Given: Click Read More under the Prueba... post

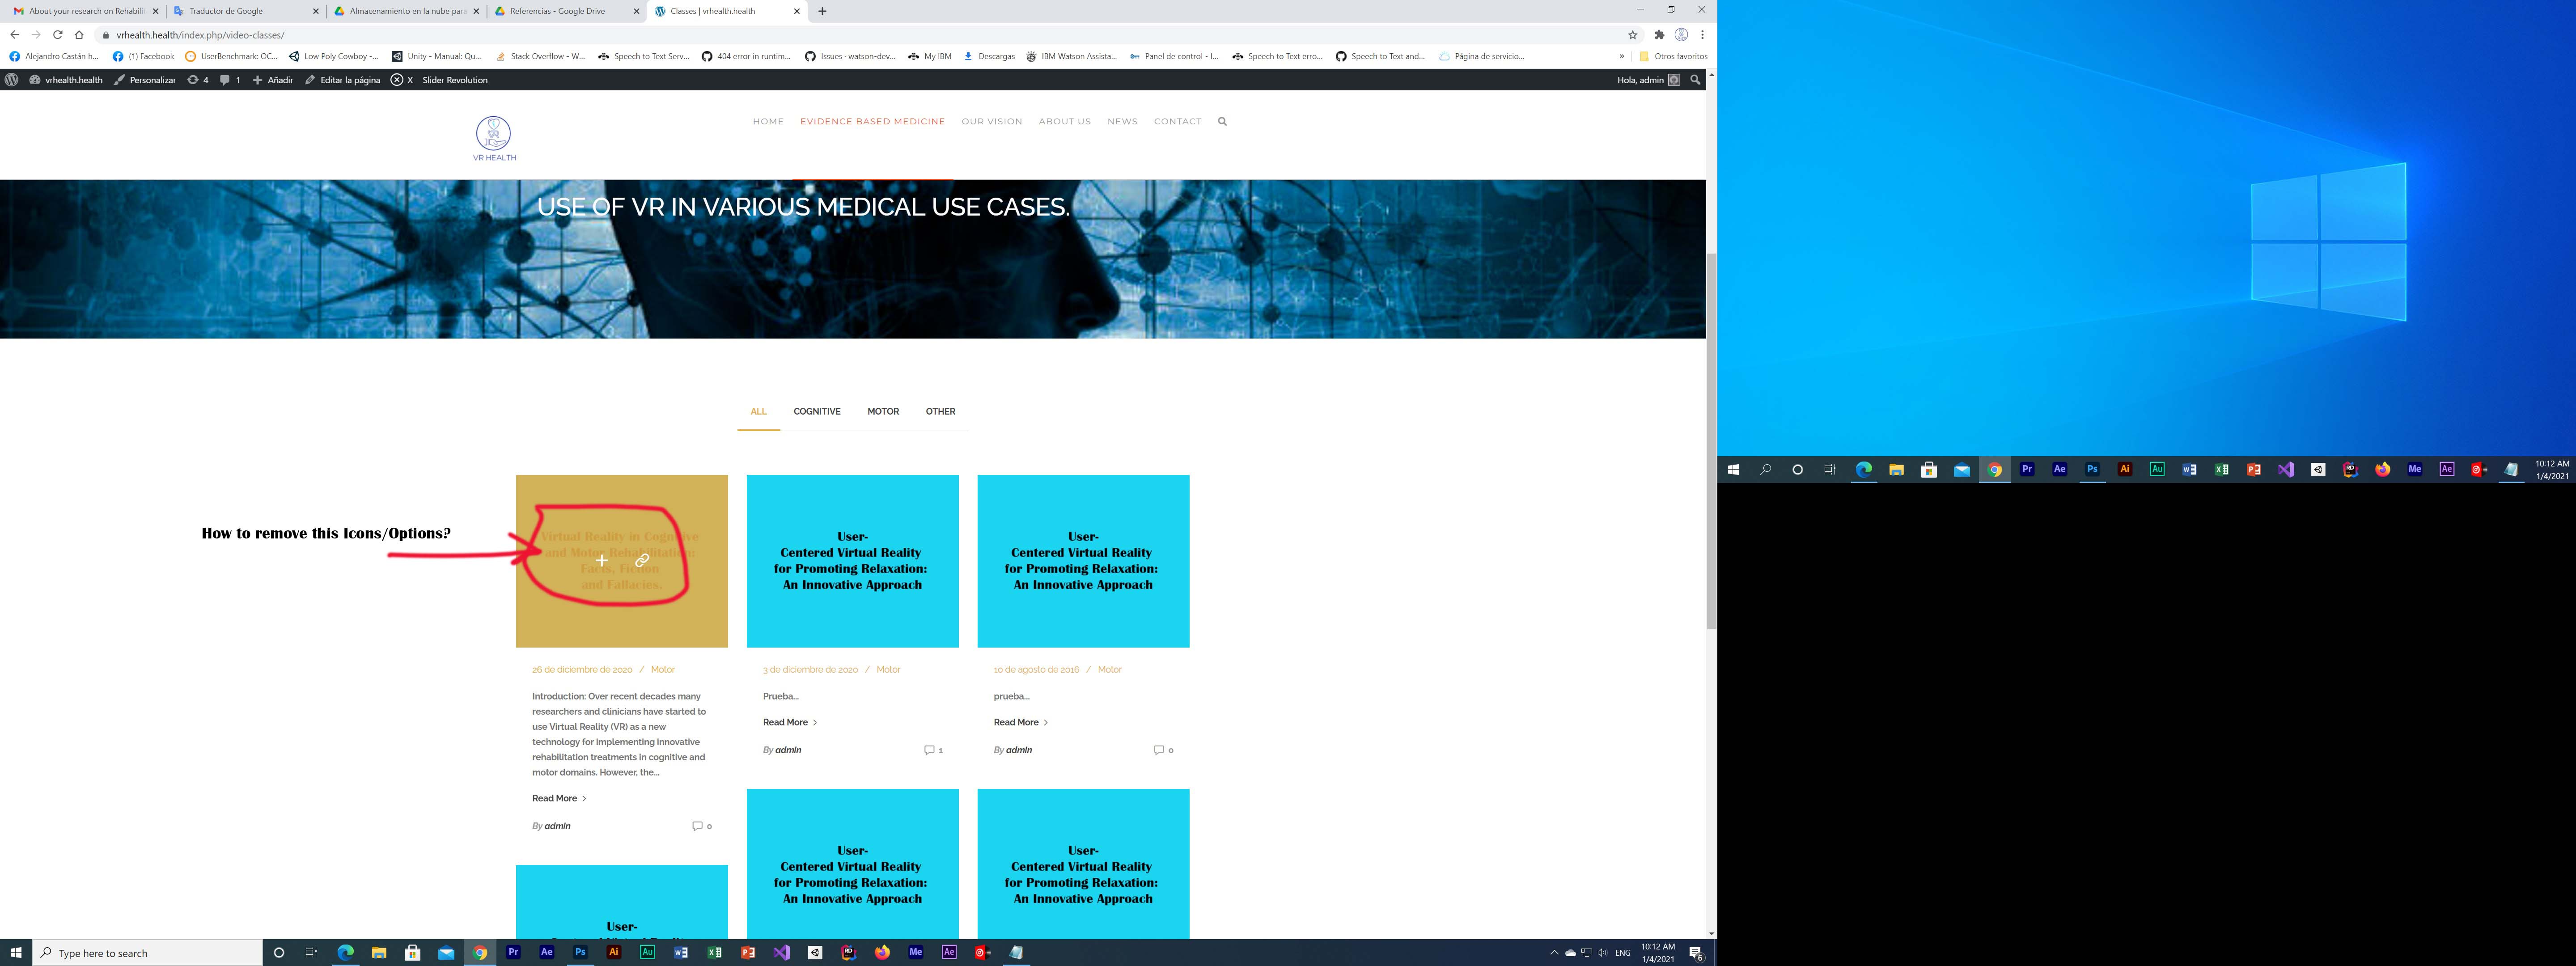Looking at the screenshot, I should (x=790, y=722).
